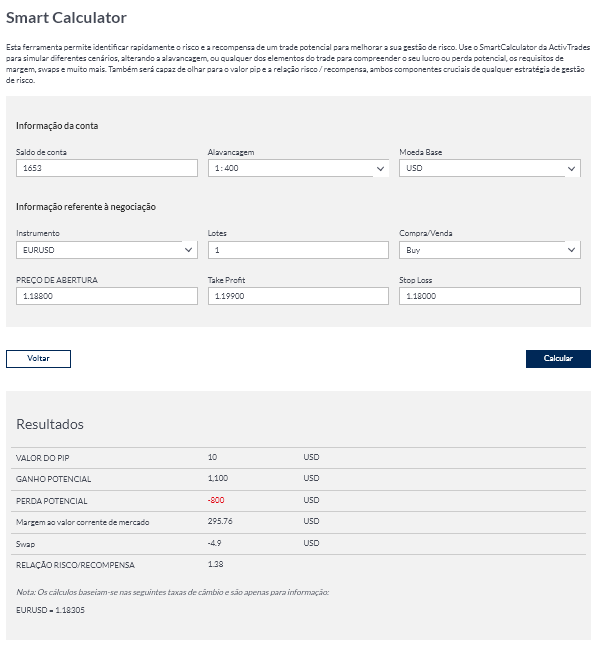Click the Smart Calculator heading
Screen dimensions: 598x647
tap(66, 18)
